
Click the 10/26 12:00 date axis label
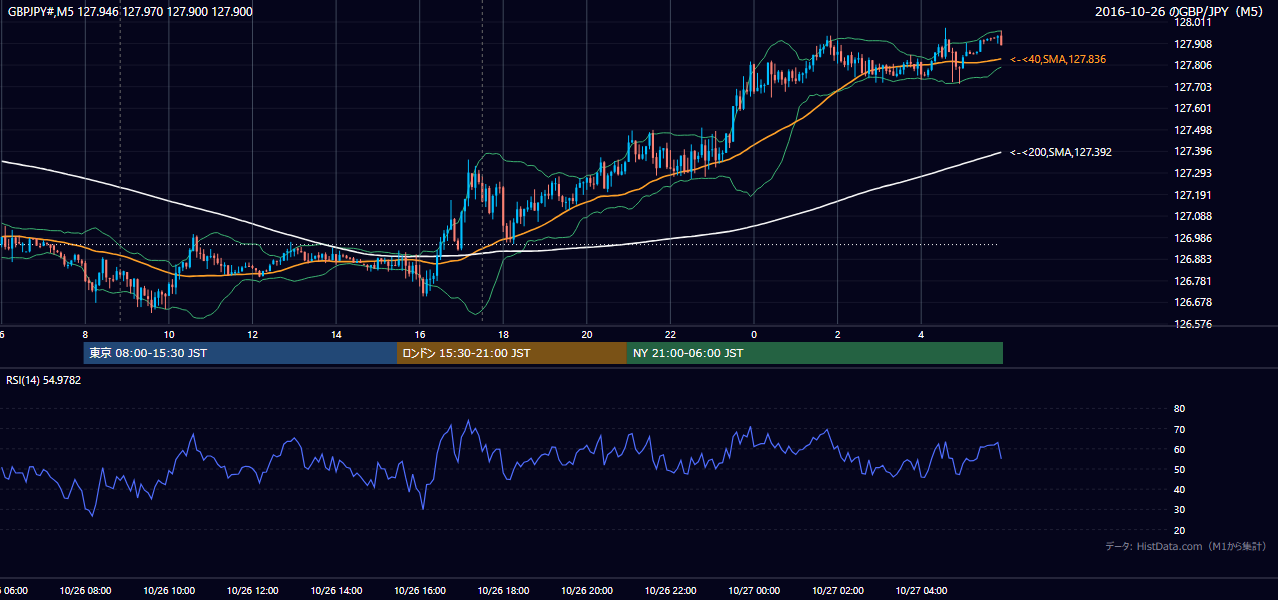click(x=252, y=591)
